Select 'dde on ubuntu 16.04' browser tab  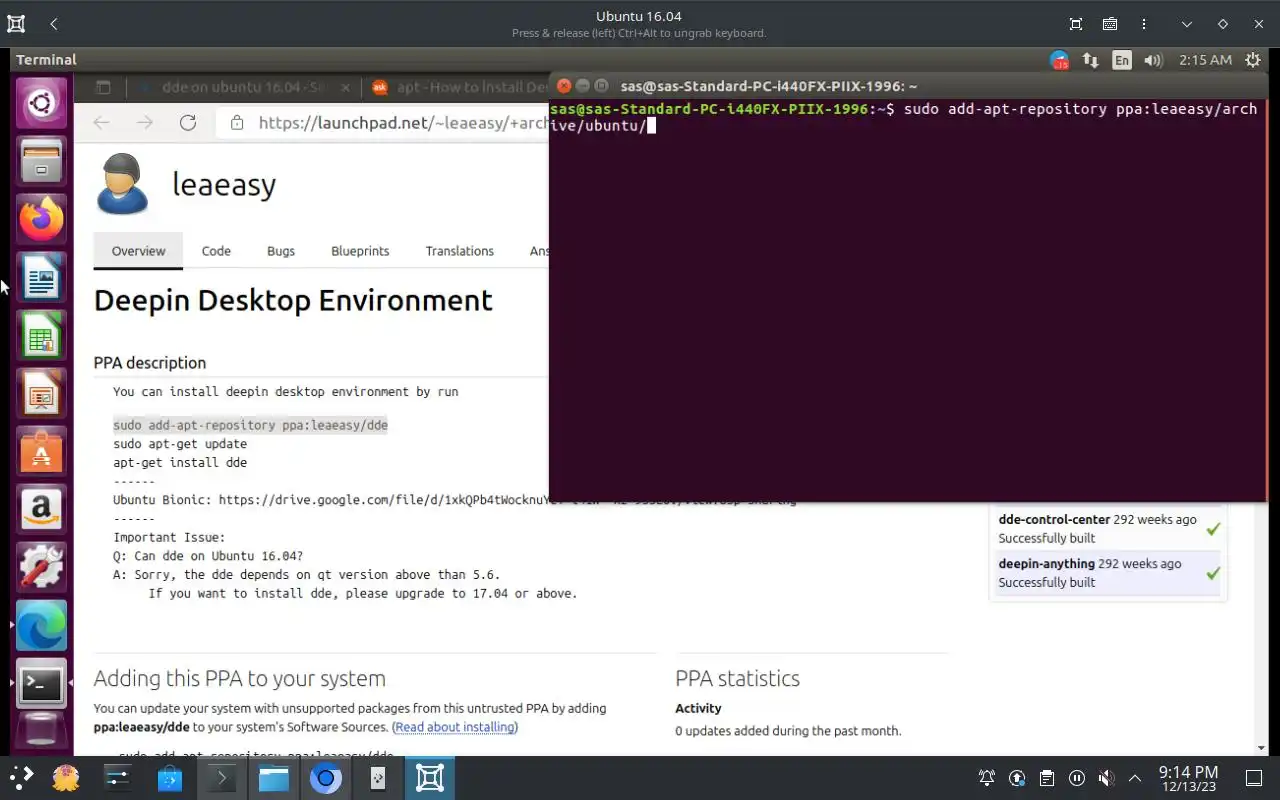(x=242, y=87)
